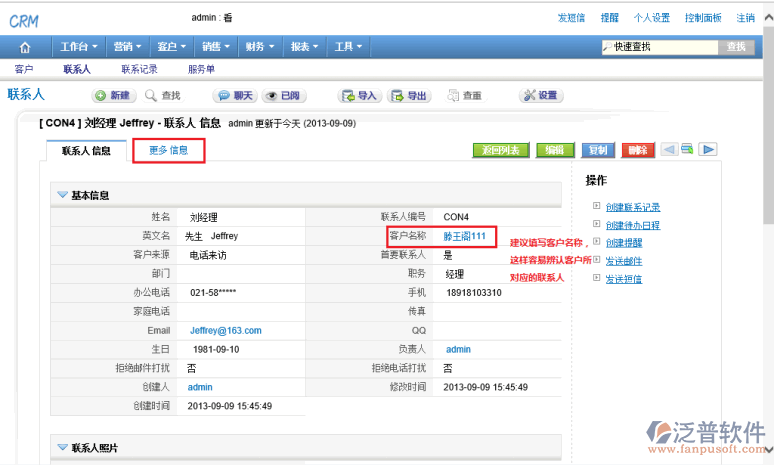
Task: Select the 联系记录 submenu item
Action: (139, 69)
